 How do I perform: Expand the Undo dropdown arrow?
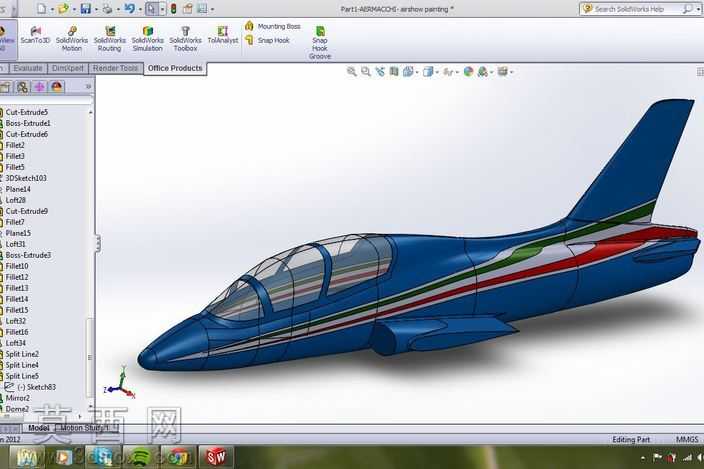(x=140, y=9)
